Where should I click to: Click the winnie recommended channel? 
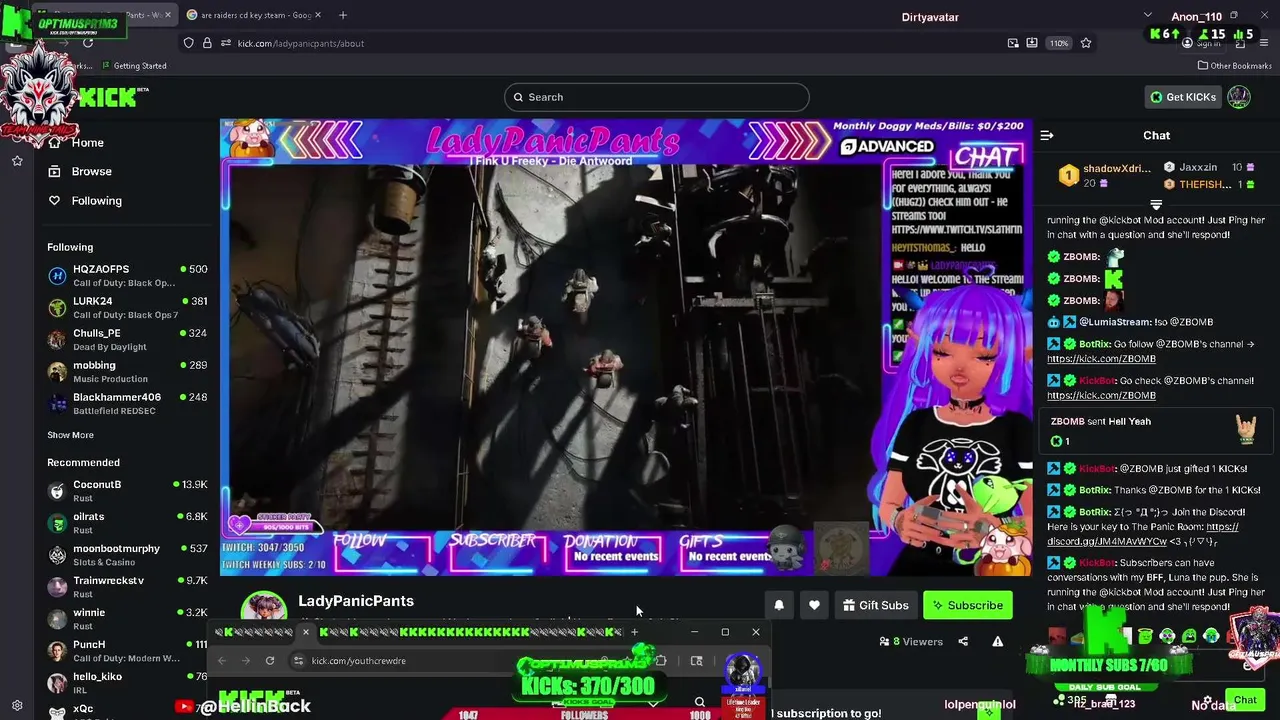coord(127,618)
